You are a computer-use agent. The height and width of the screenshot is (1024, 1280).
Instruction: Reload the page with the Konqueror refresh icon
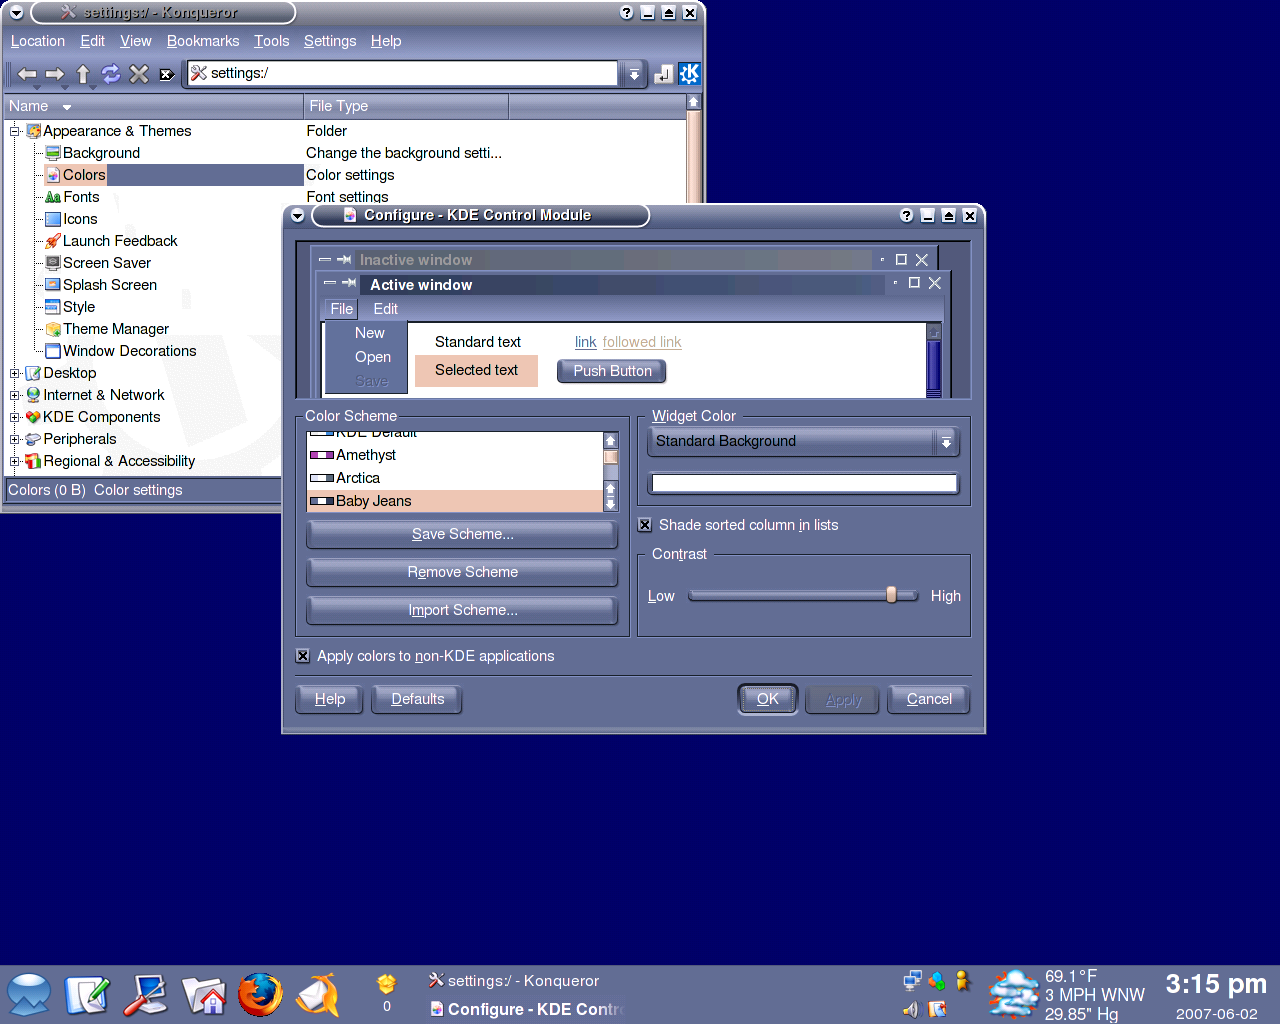pos(111,74)
